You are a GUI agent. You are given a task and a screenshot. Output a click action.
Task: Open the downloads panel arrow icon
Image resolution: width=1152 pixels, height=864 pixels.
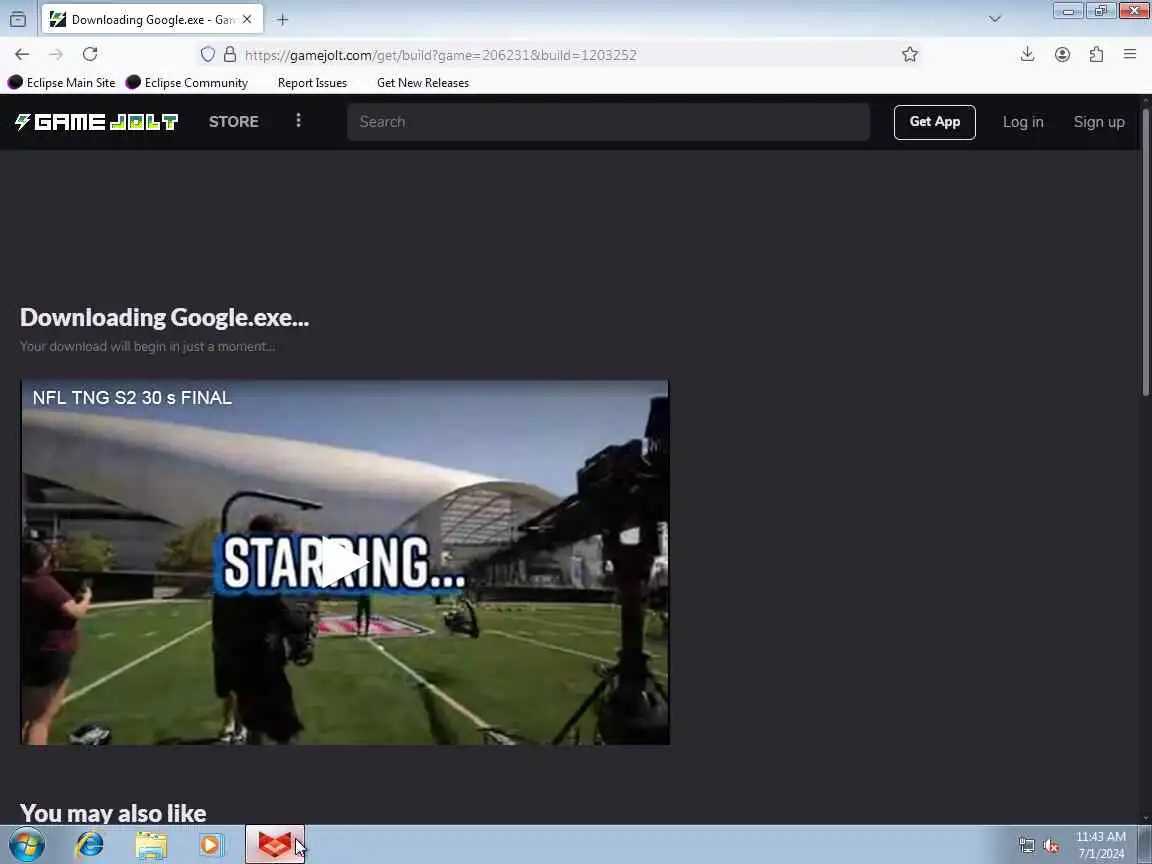click(1027, 54)
